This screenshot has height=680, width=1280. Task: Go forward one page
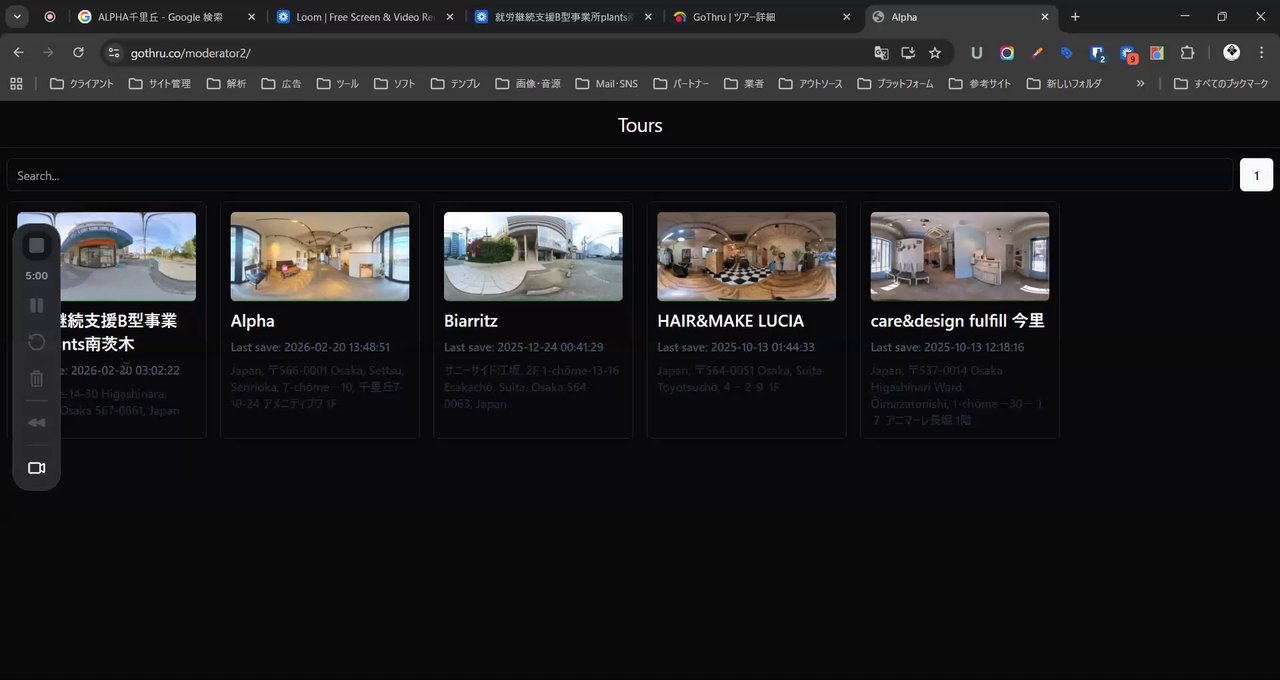tap(48, 52)
